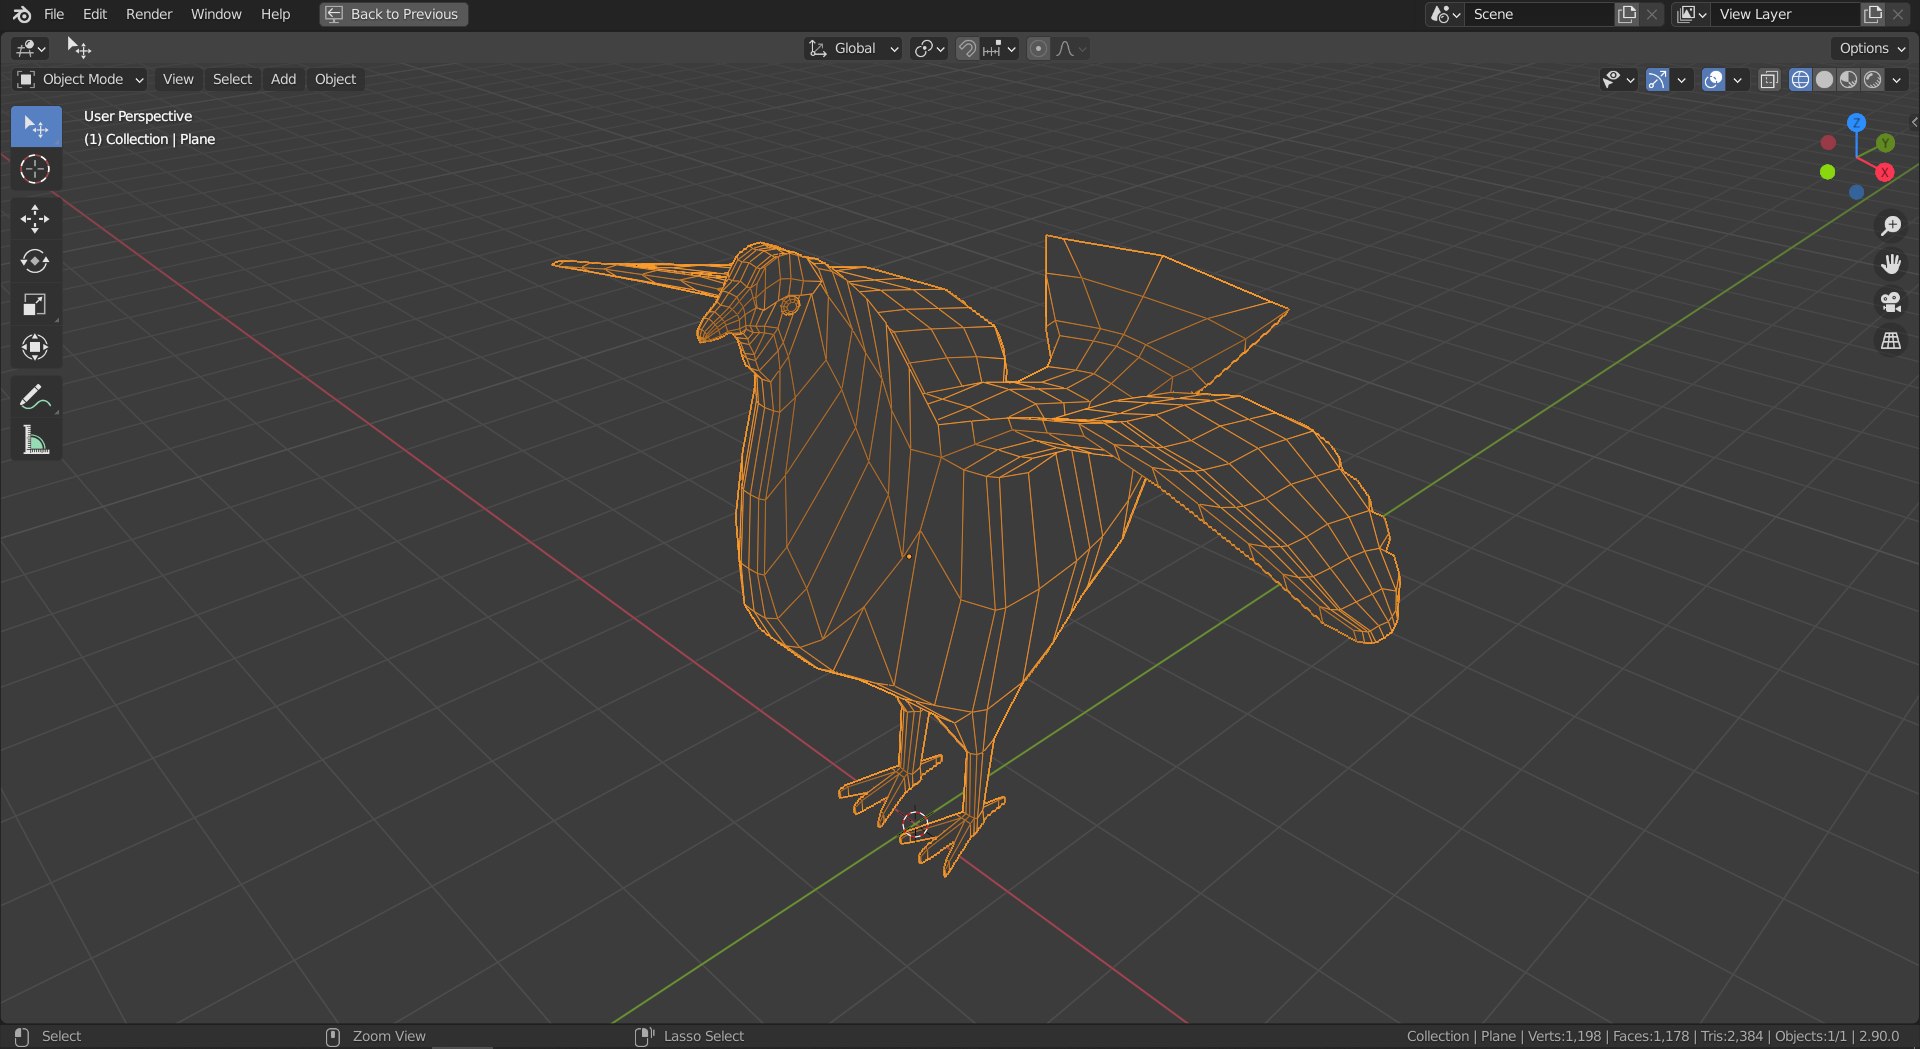1920x1049 pixels.
Task: Open the Options dropdown
Action: [1872, 48]
